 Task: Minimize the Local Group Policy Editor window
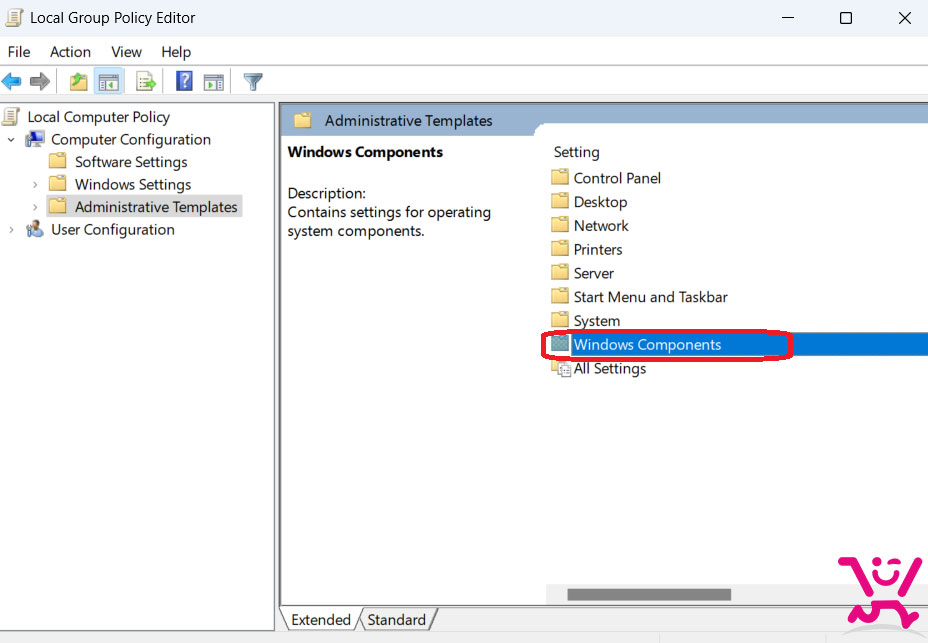click(x=788, y=18)
